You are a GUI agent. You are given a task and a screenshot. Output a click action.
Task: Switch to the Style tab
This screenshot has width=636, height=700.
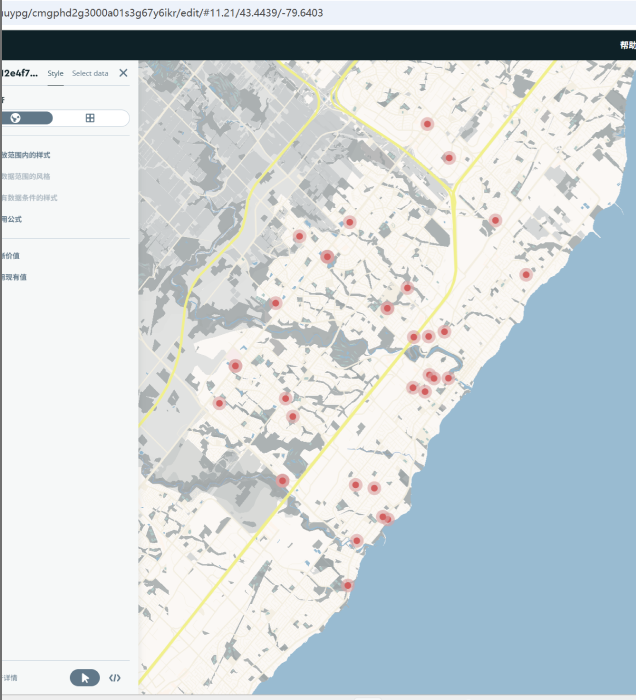55,73
